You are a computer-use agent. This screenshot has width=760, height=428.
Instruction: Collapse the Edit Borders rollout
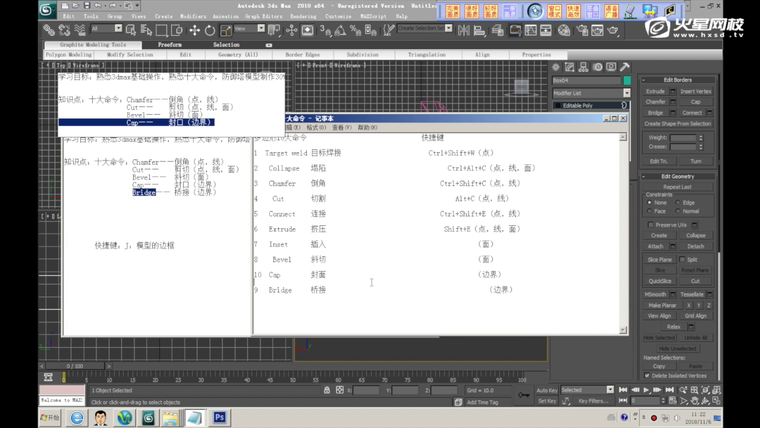(x=677, y=79)
